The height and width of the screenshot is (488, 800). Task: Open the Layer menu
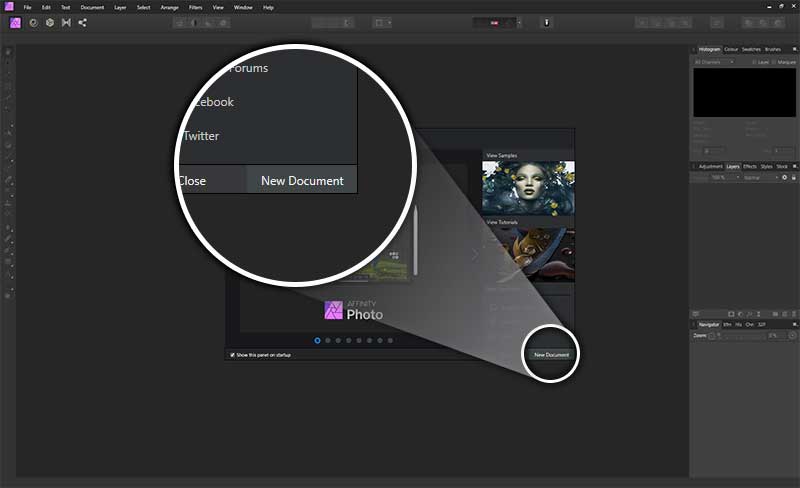point(120,8)
